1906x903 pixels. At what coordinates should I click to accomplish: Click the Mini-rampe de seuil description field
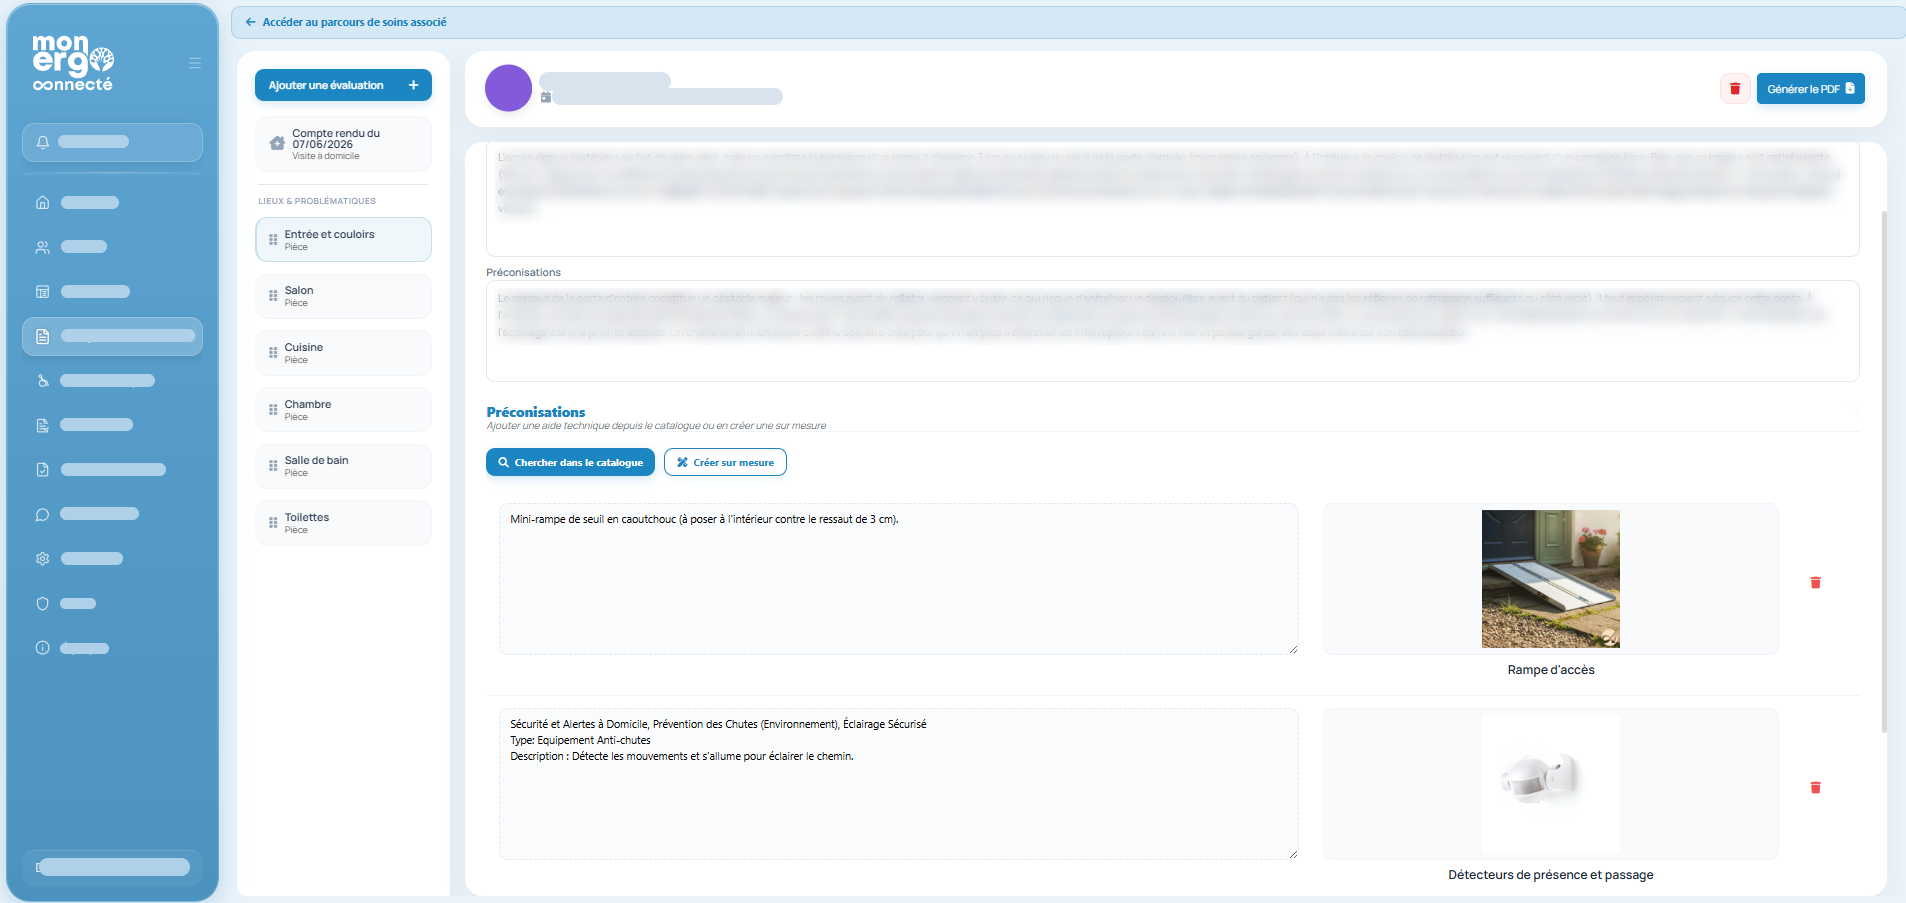pyautogui.click(x=898, y=579)
